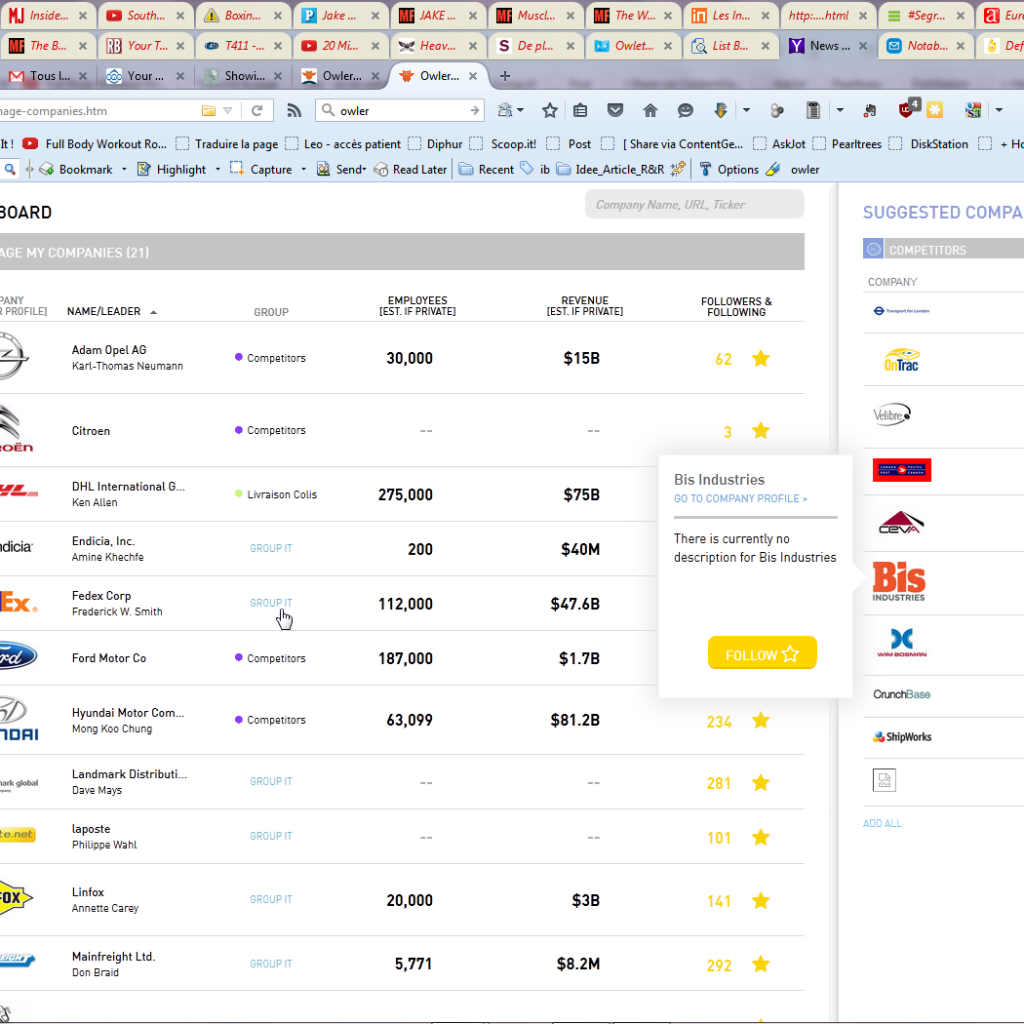Click the highlighter pen icon beside owler

773,169
